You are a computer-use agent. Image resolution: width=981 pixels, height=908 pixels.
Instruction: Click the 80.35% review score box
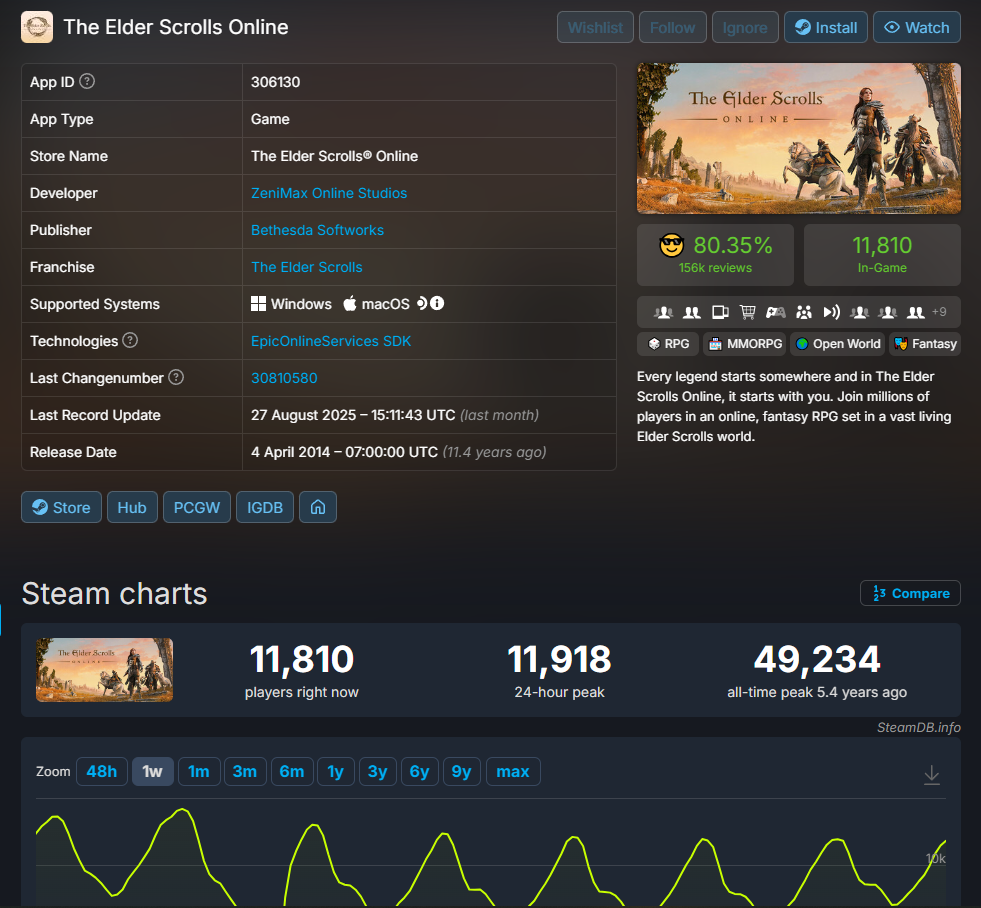point(715,255)
